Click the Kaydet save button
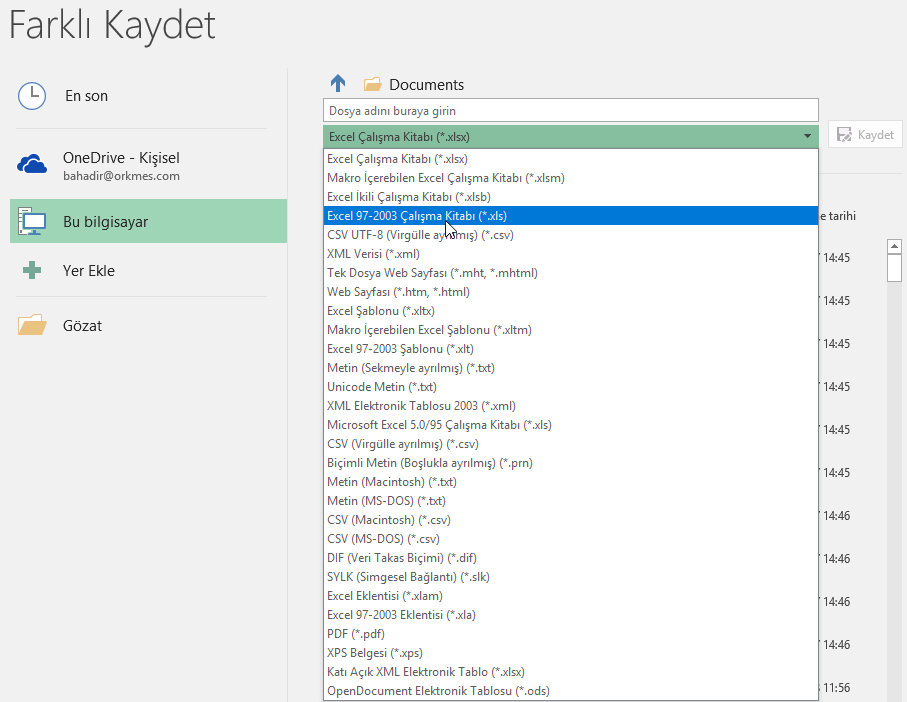Screen dimensions: 907x702 865,135
